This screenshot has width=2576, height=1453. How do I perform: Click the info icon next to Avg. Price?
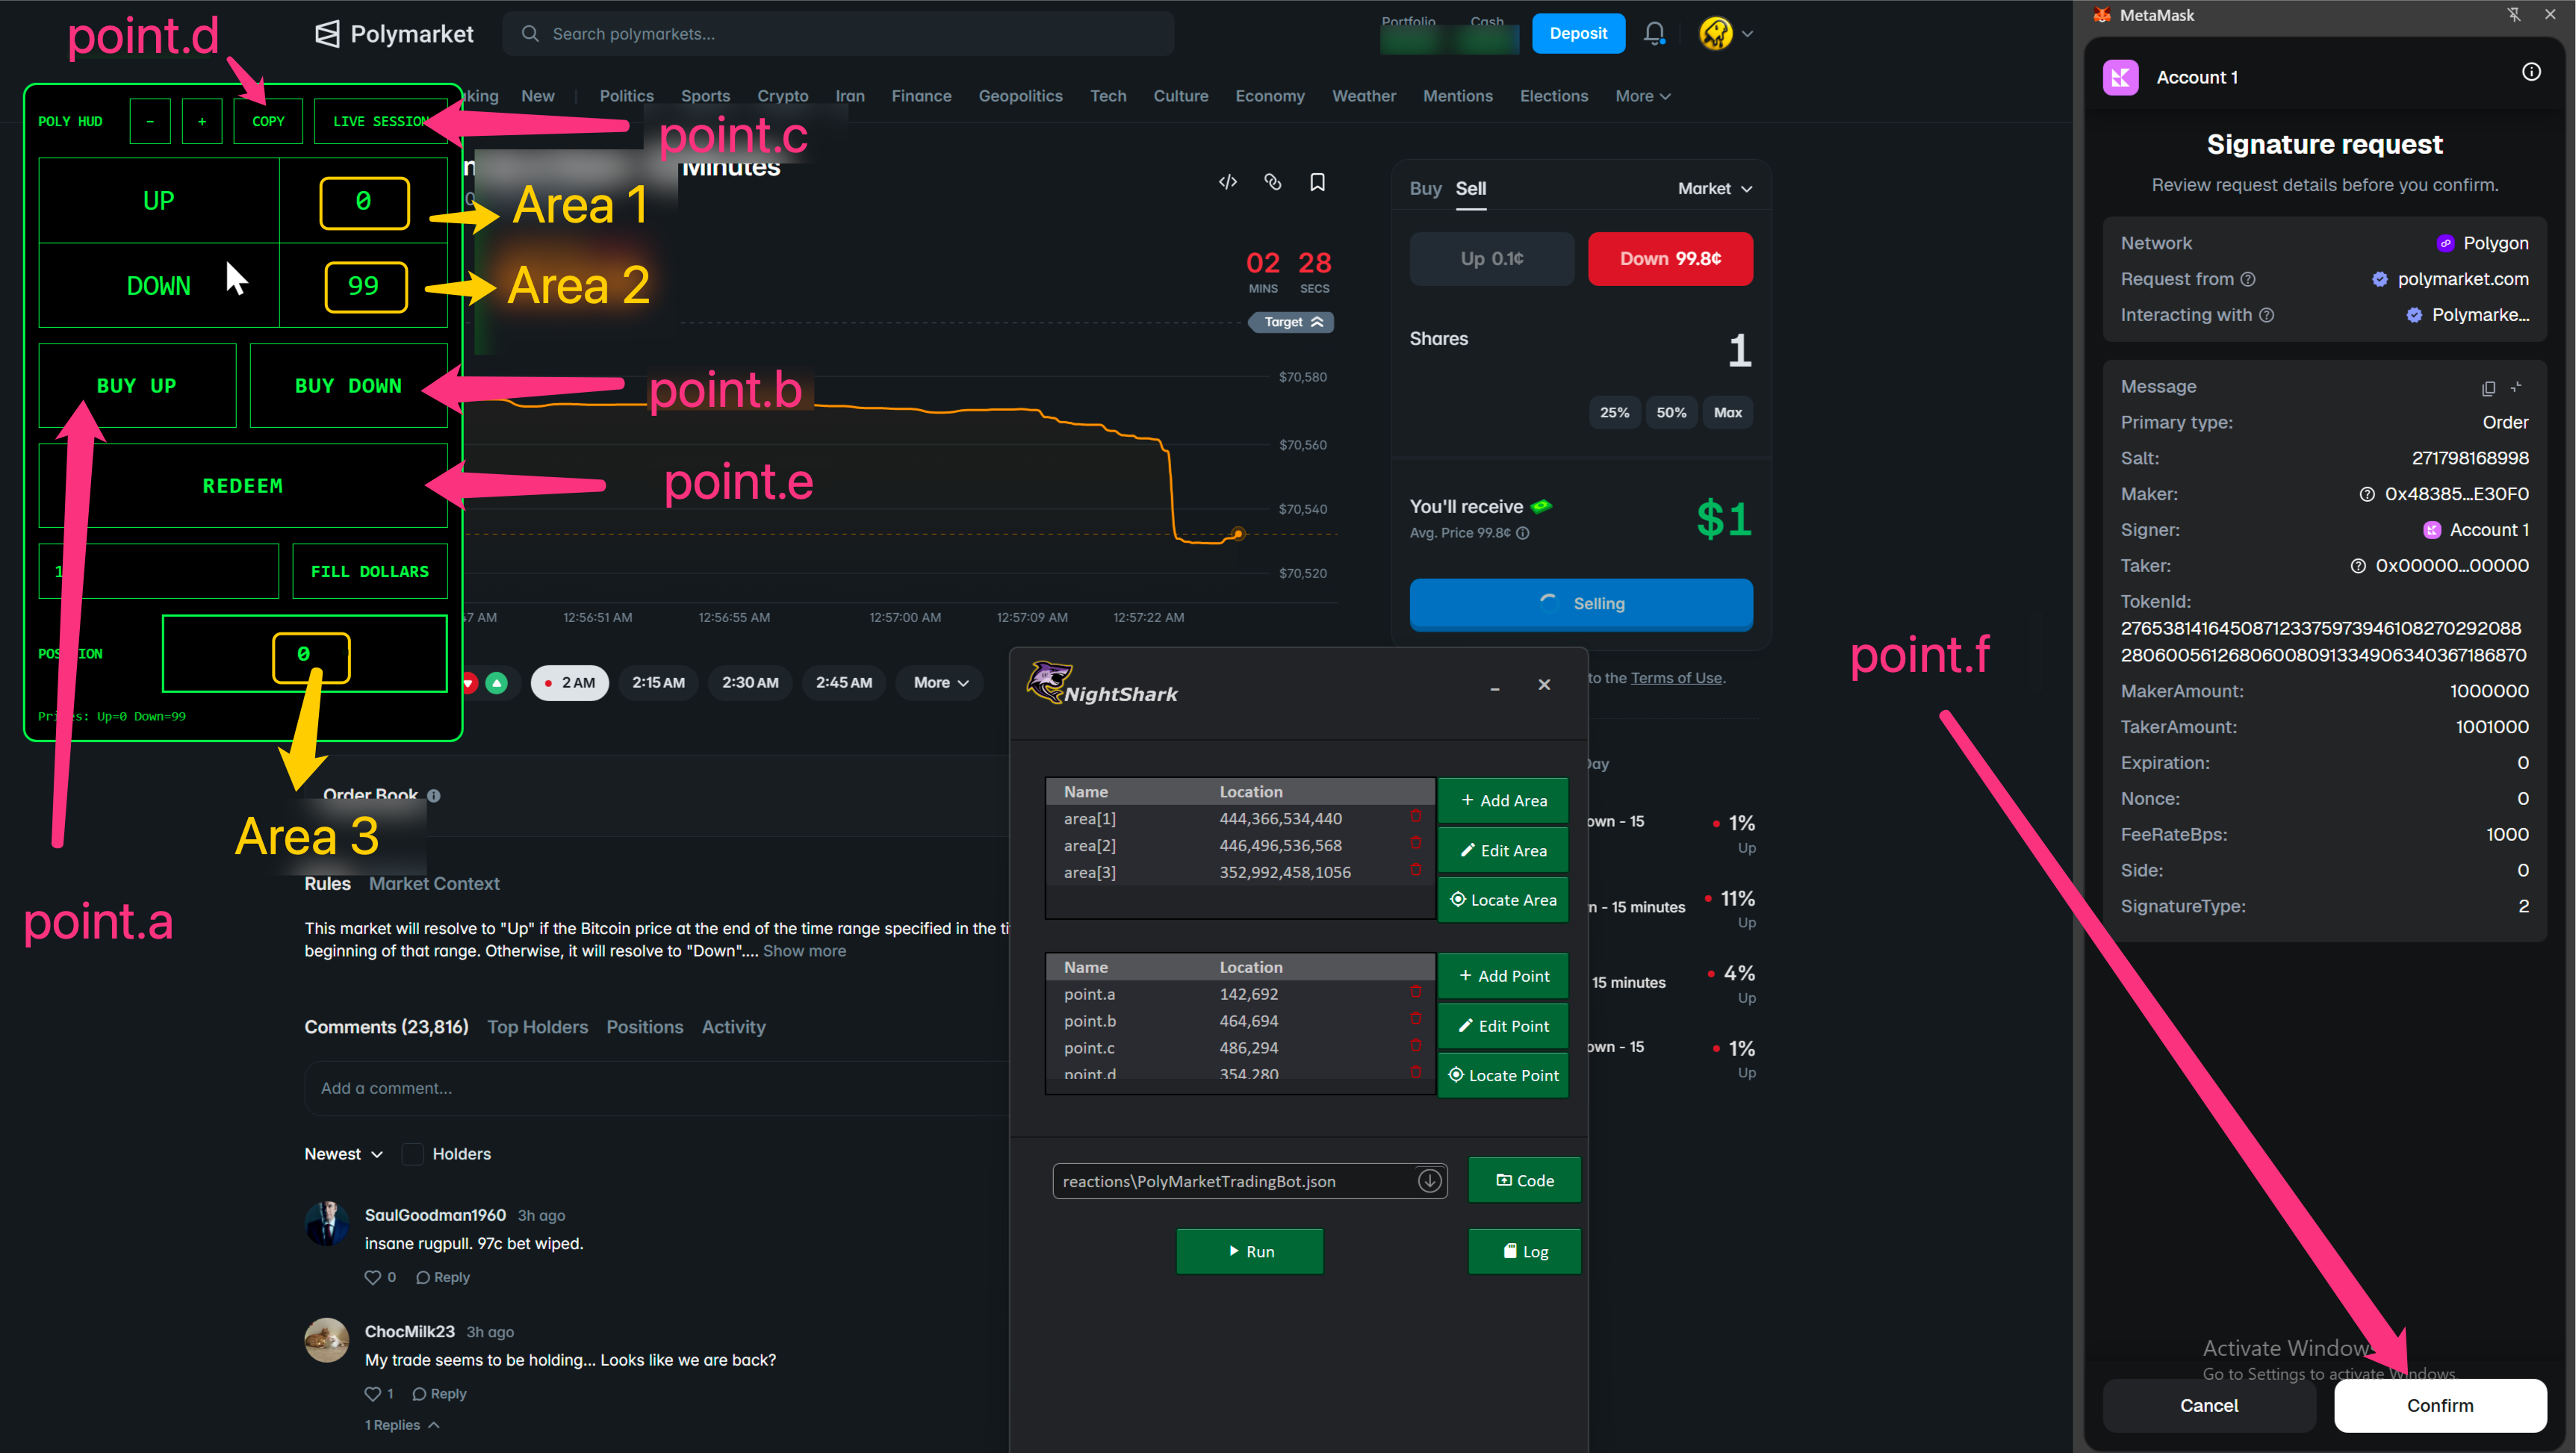click(1523, 533)
